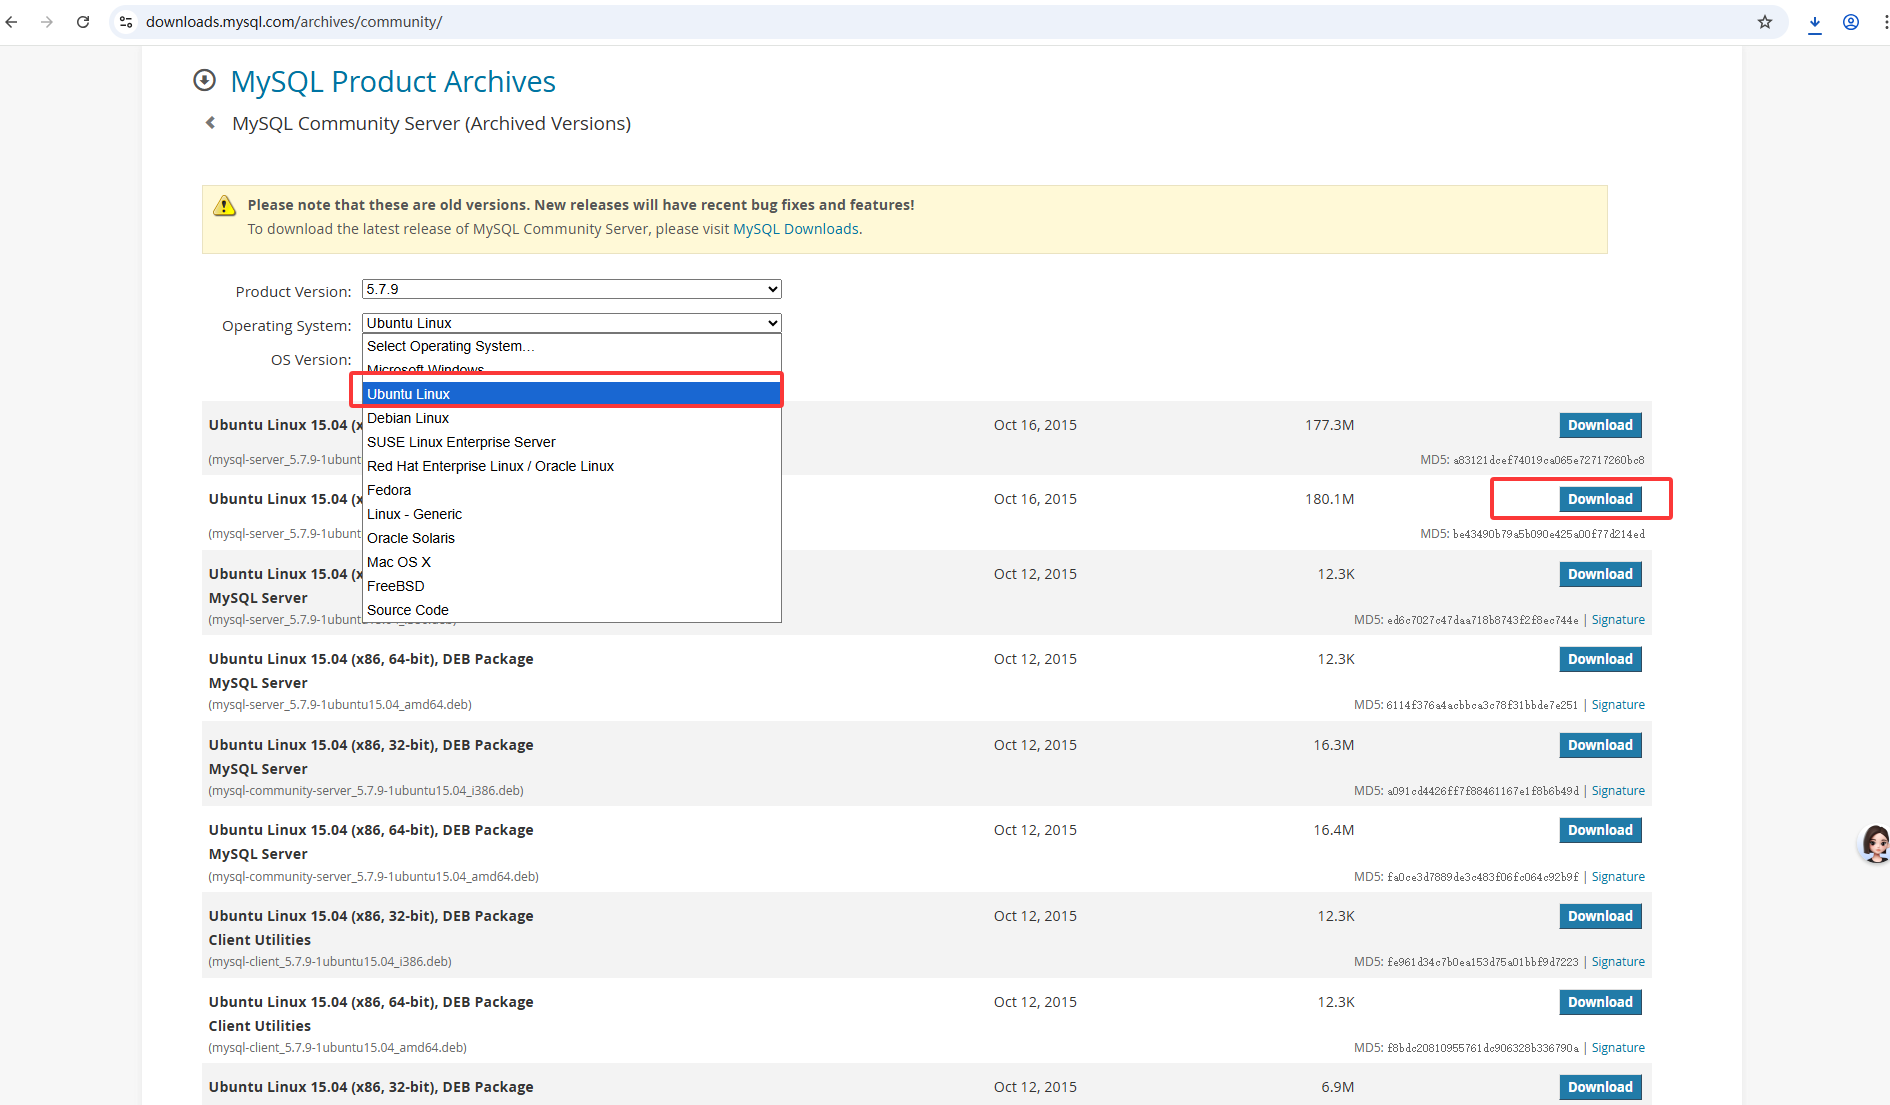This screenshot has width=1890, height=1105.
Task: Download mysql-client i386 deb
Action: (x=1600, y=916)
